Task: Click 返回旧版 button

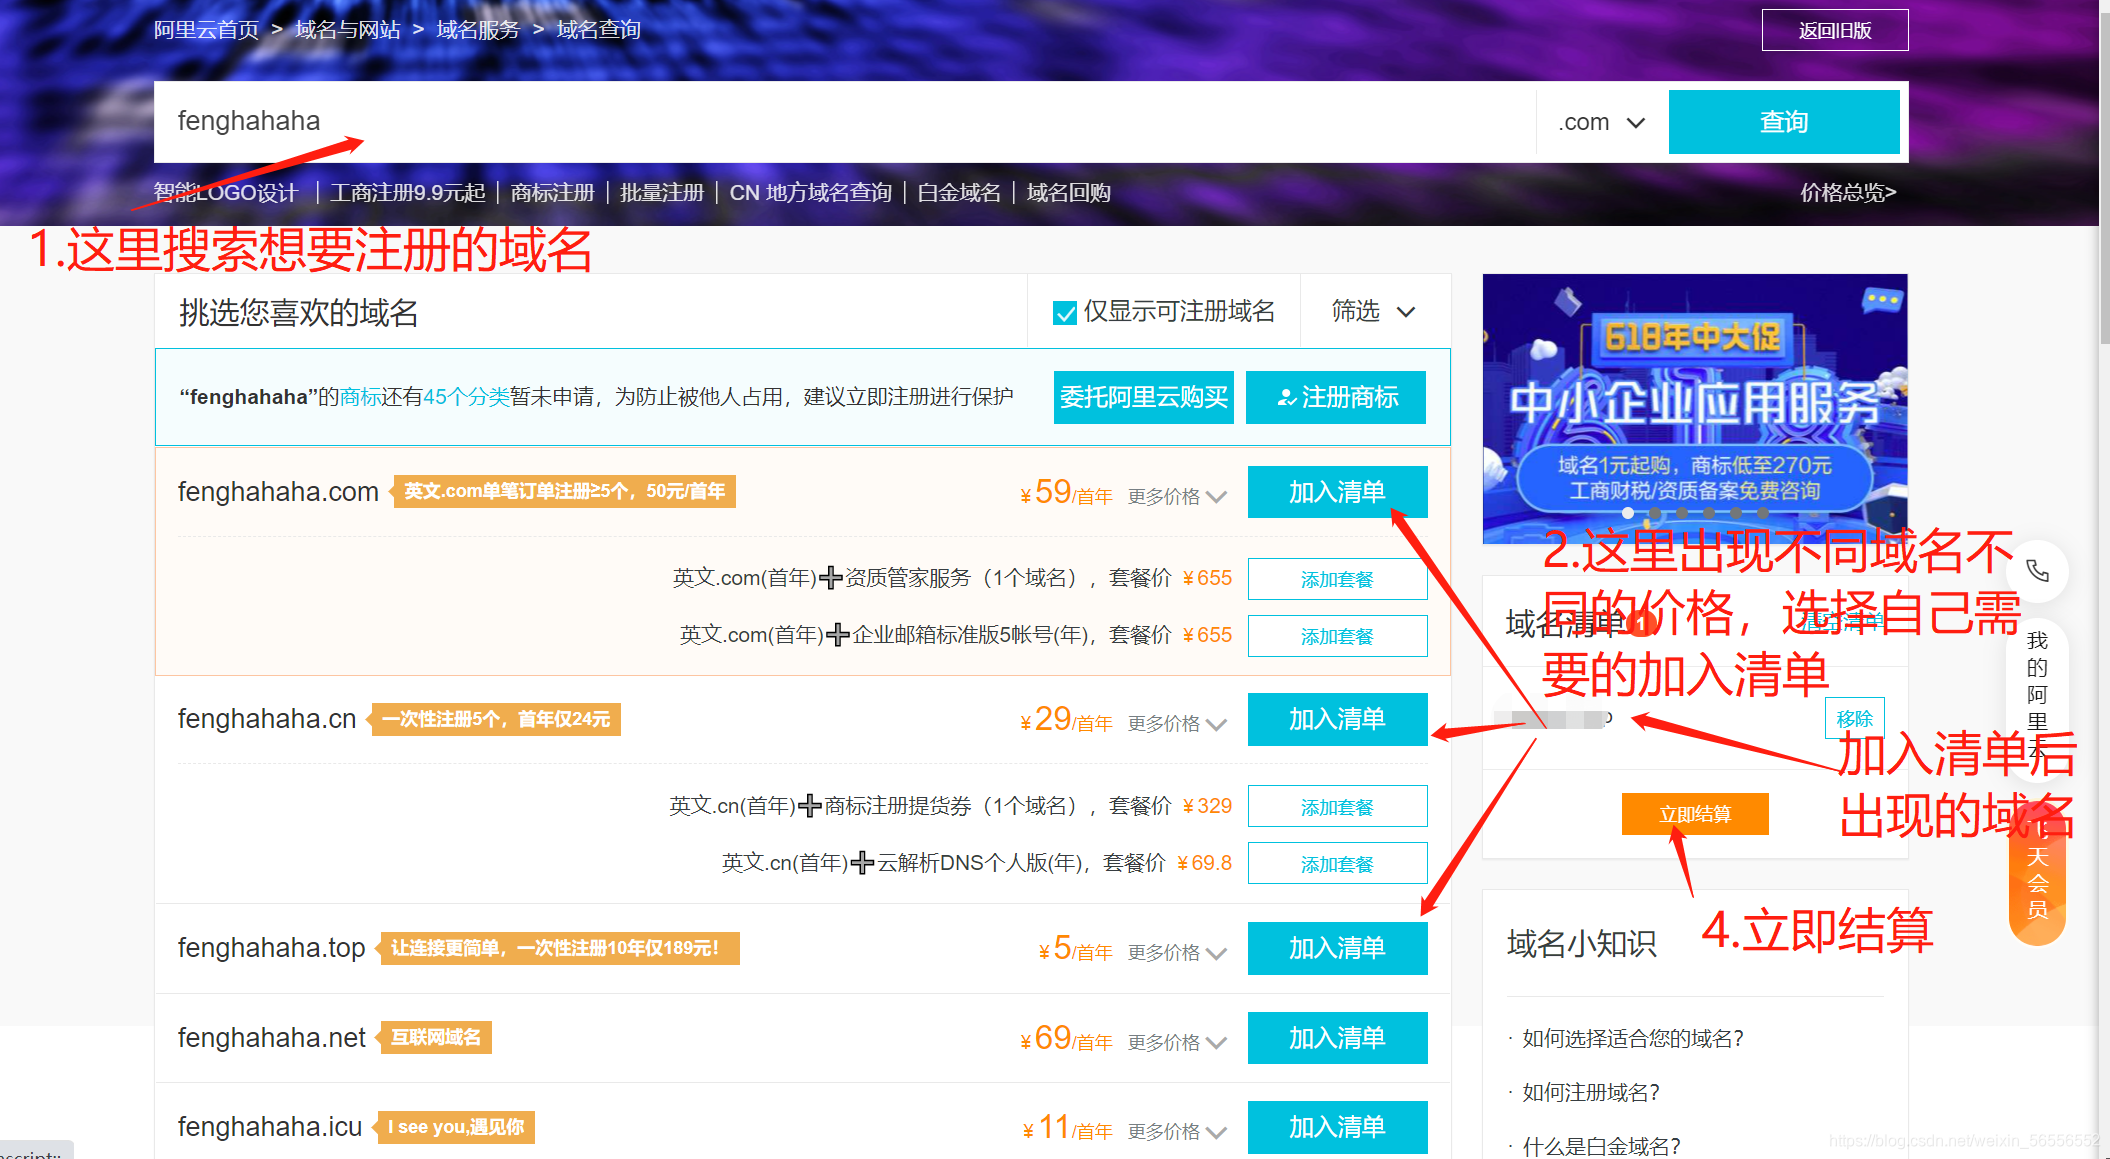Action: (x=1835, y=30)
